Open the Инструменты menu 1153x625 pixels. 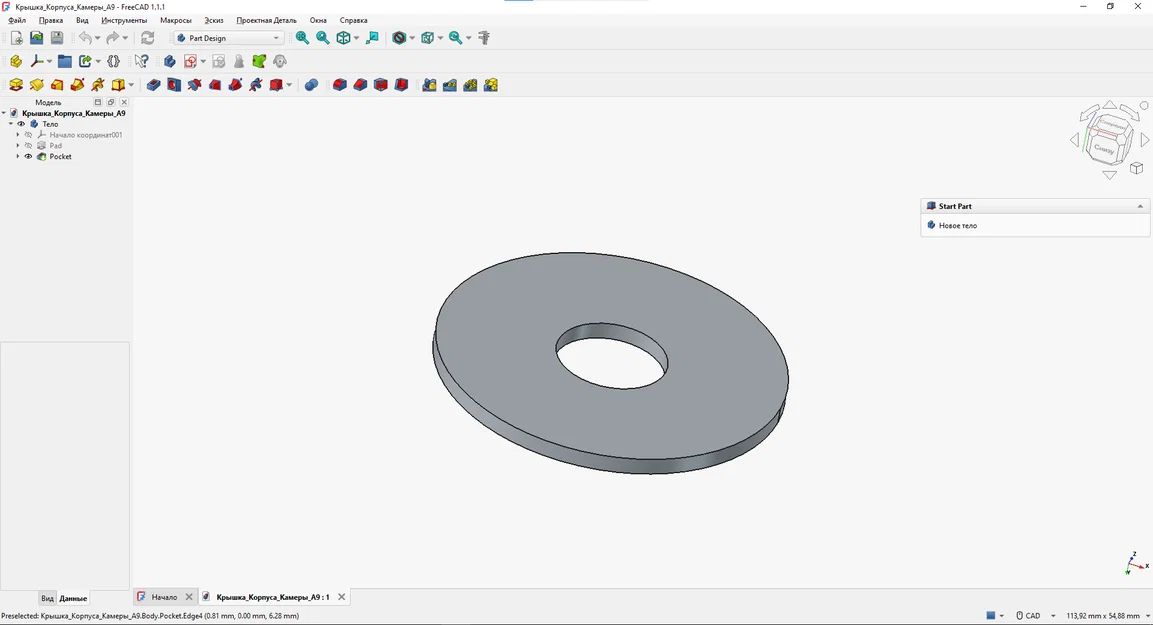(124, 21)
